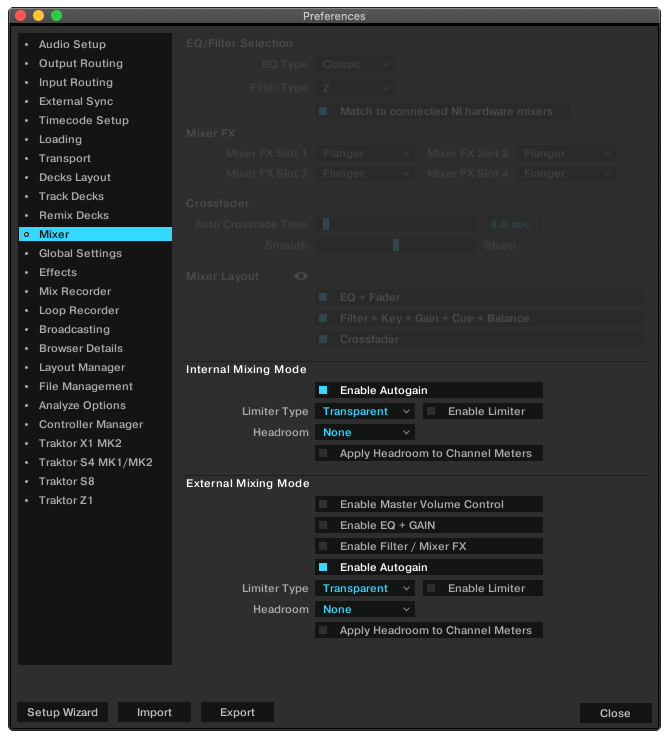Close the Preferences dialog with Close button
The image size is (670, 740).
point(614,714)
